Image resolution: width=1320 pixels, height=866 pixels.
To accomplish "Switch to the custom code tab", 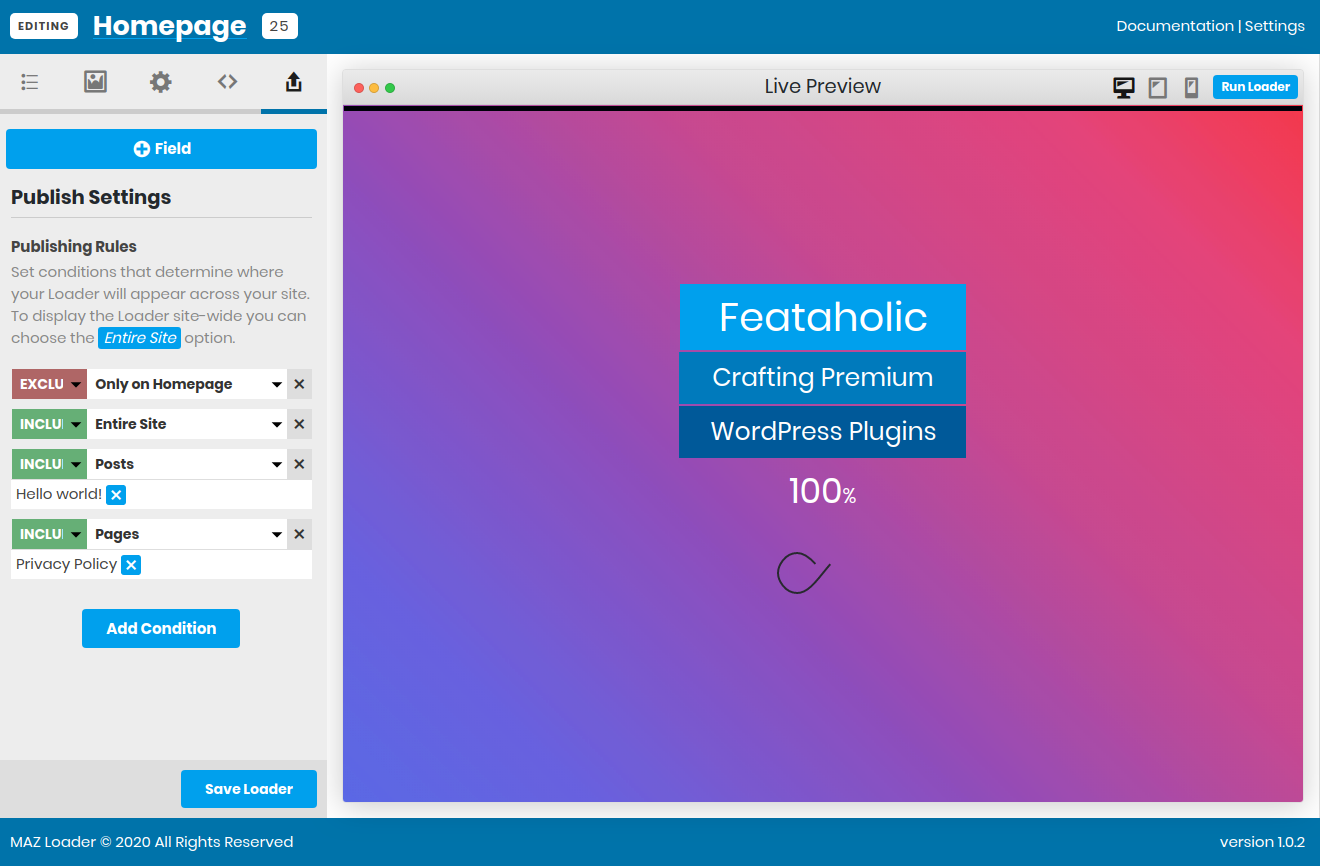I will [227, 82].
